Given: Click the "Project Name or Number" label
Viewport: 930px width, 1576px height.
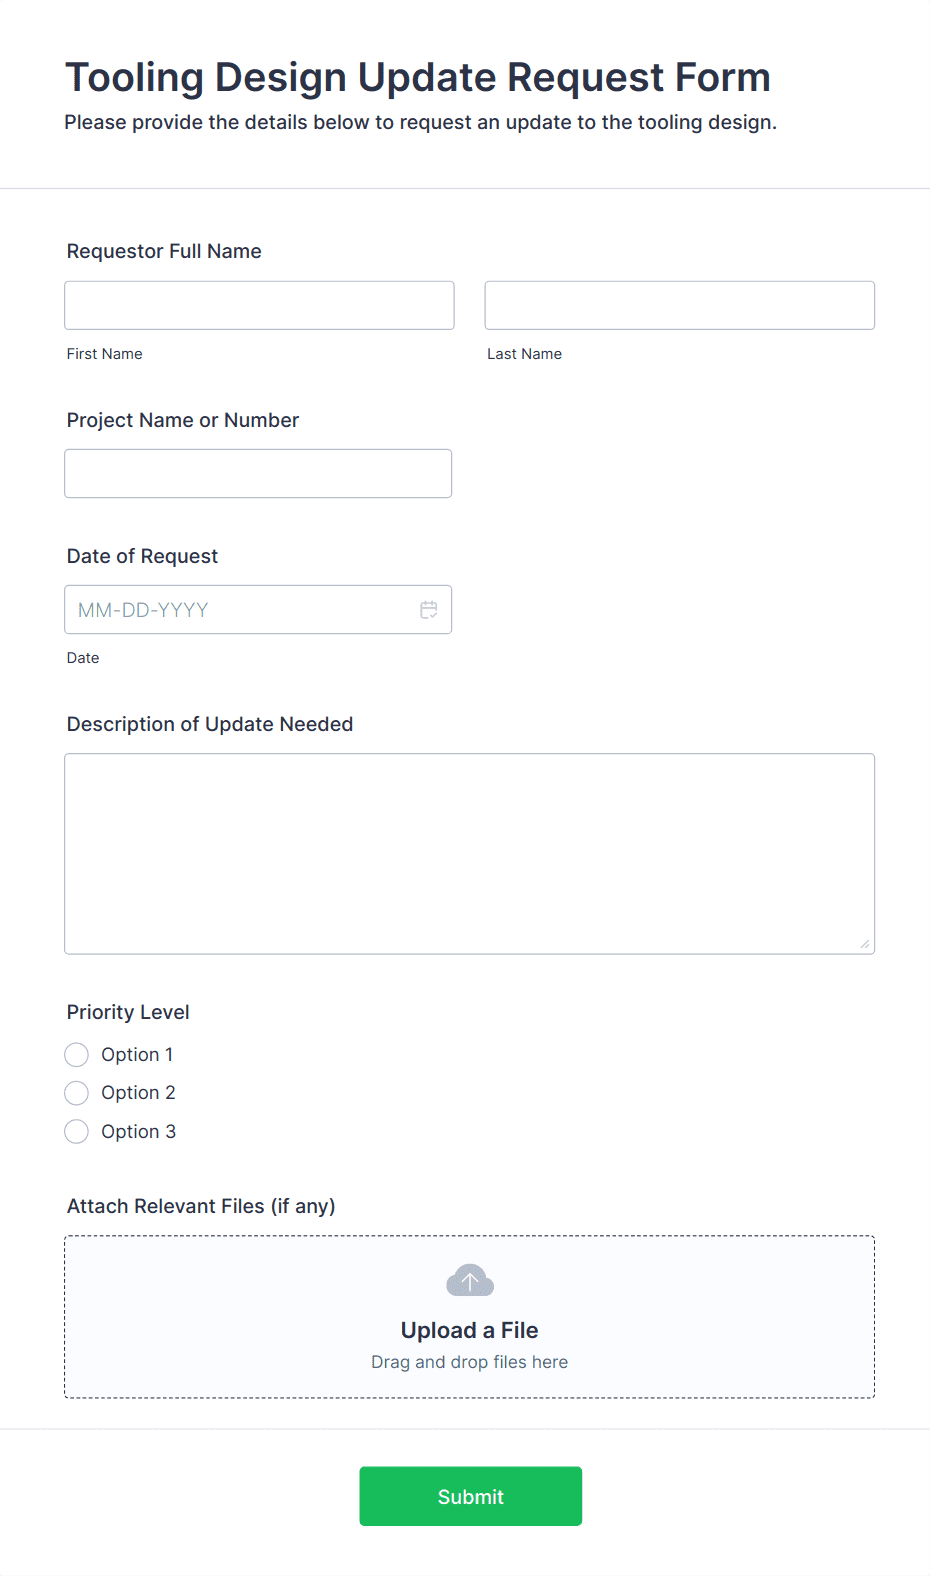Looking at the screenshot, I should tap(183, 420).
